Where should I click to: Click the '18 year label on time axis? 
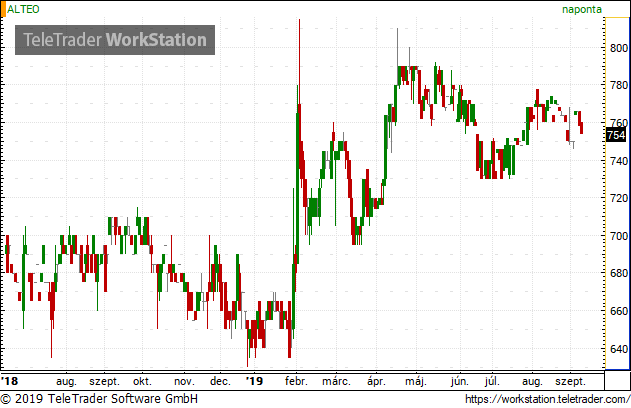[x=10, y=381]
